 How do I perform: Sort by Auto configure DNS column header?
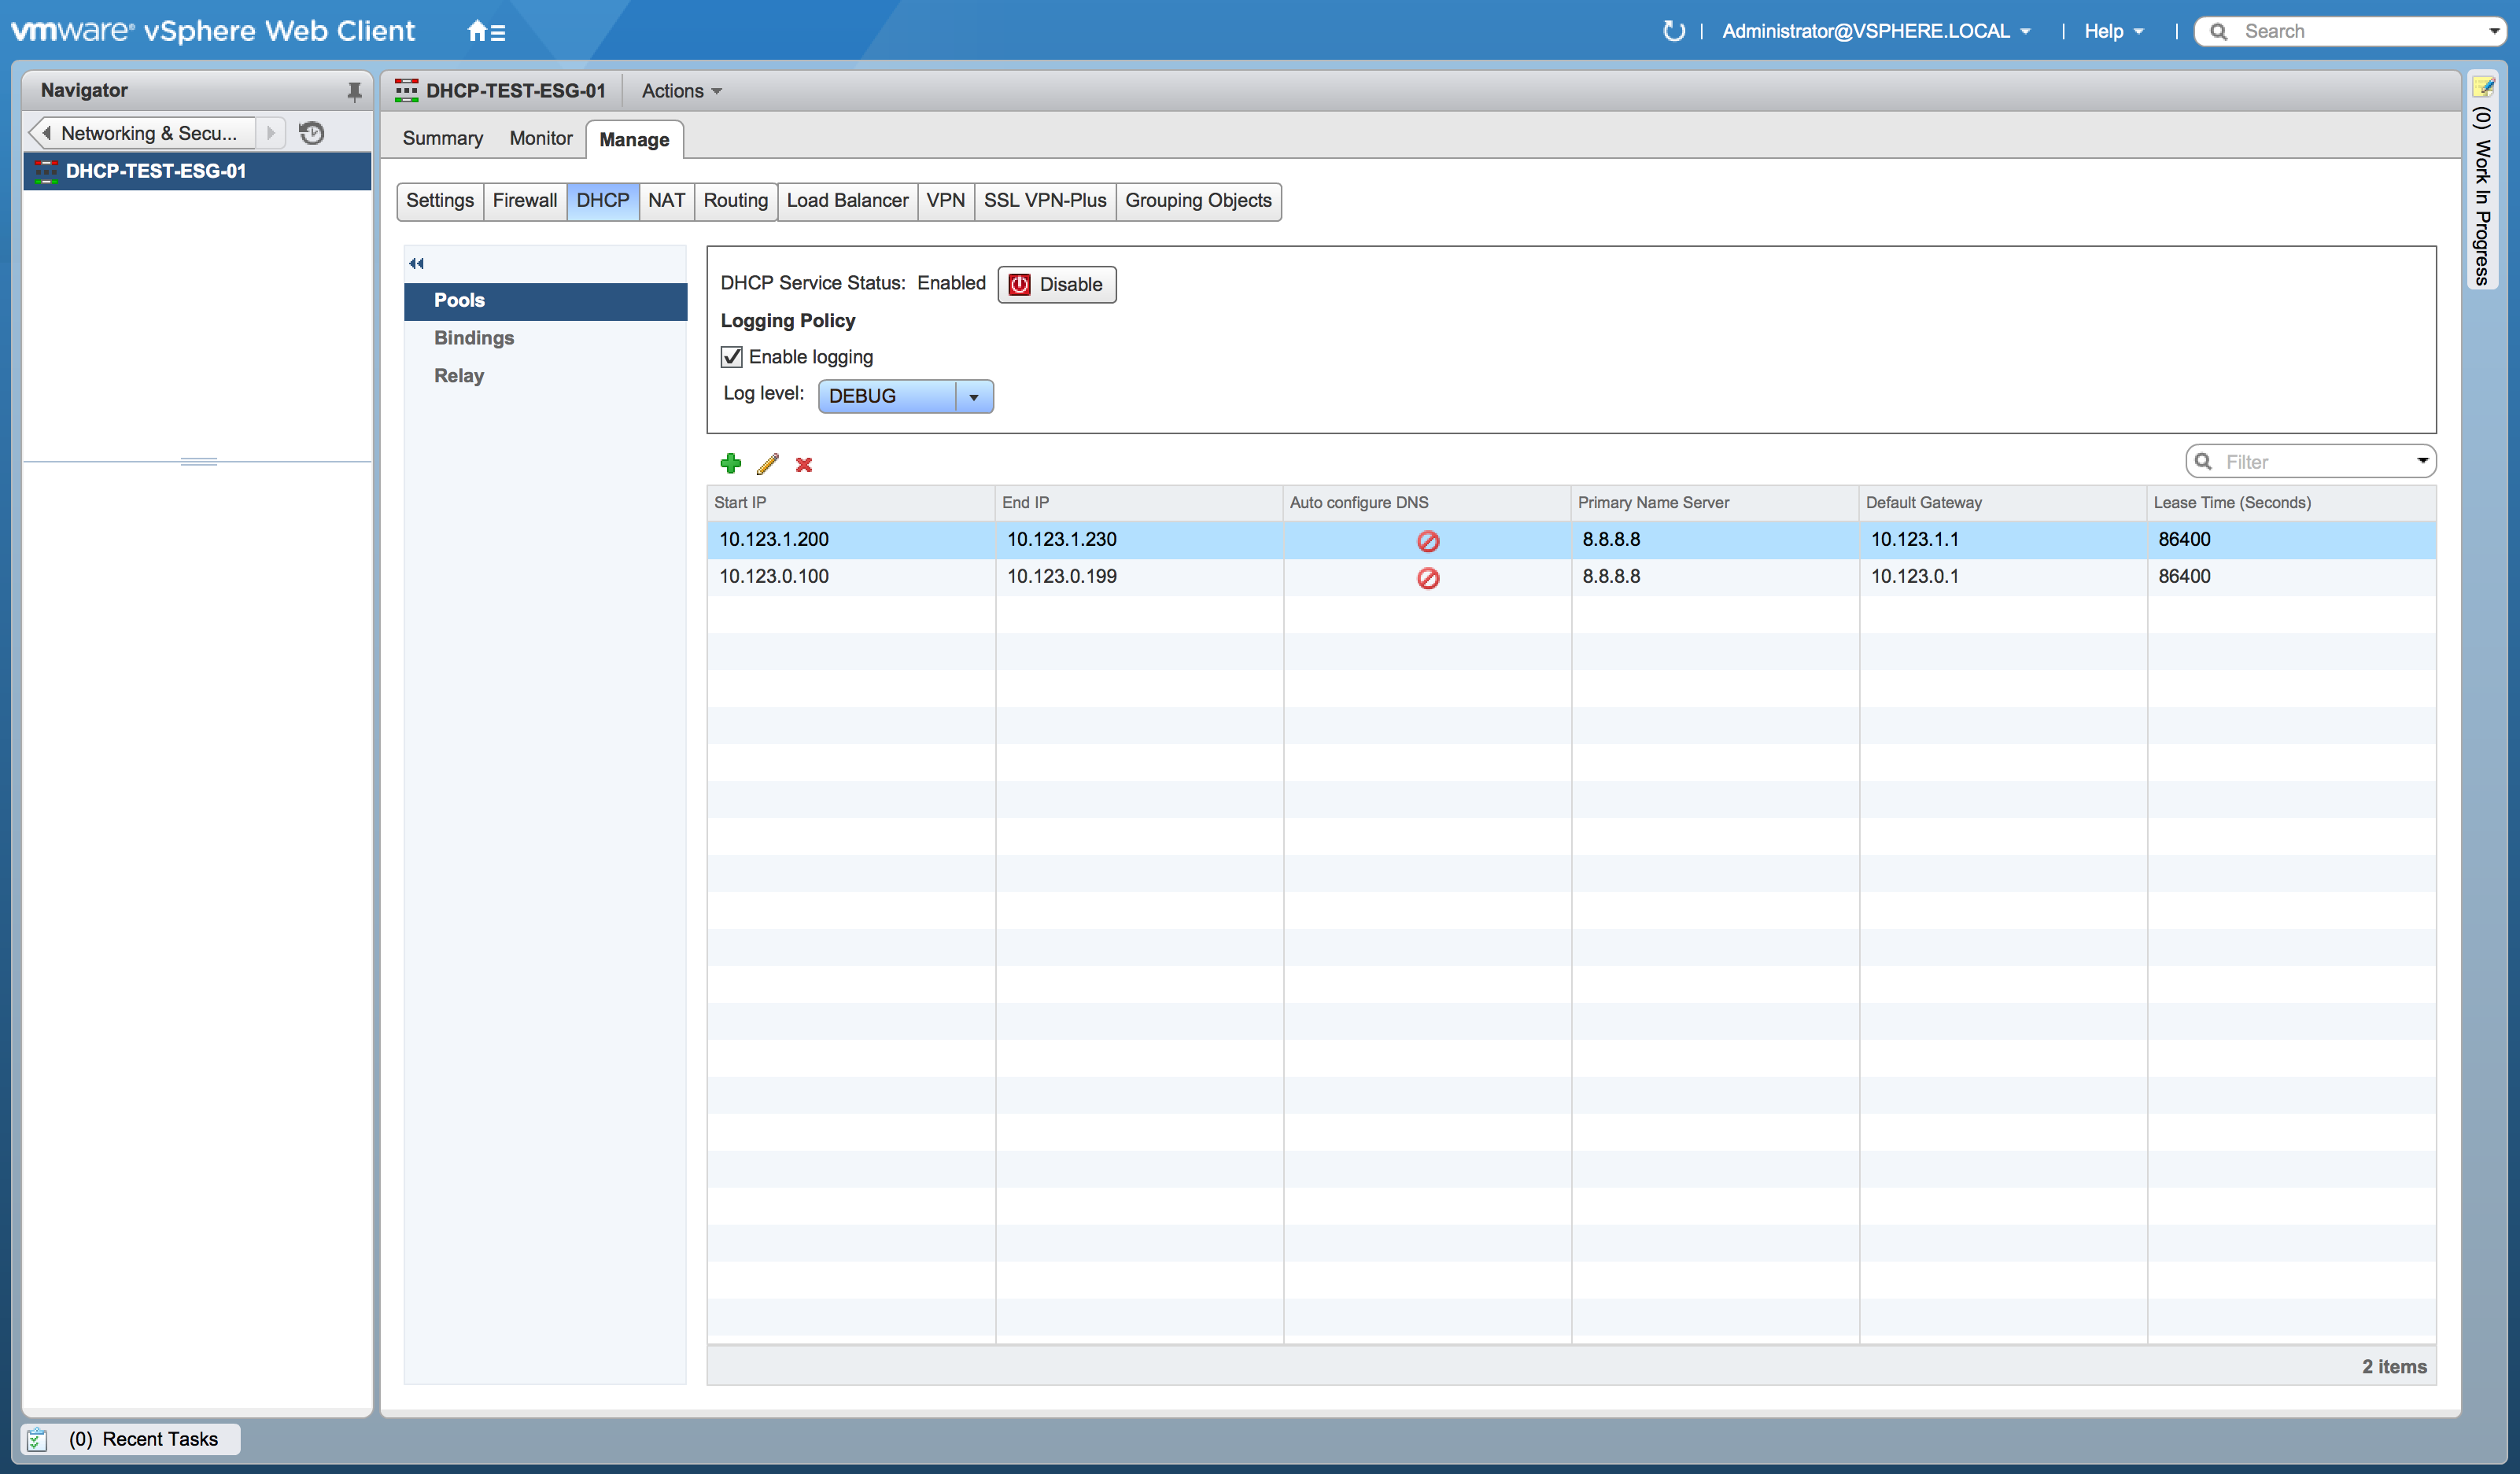pos(1426,502)
